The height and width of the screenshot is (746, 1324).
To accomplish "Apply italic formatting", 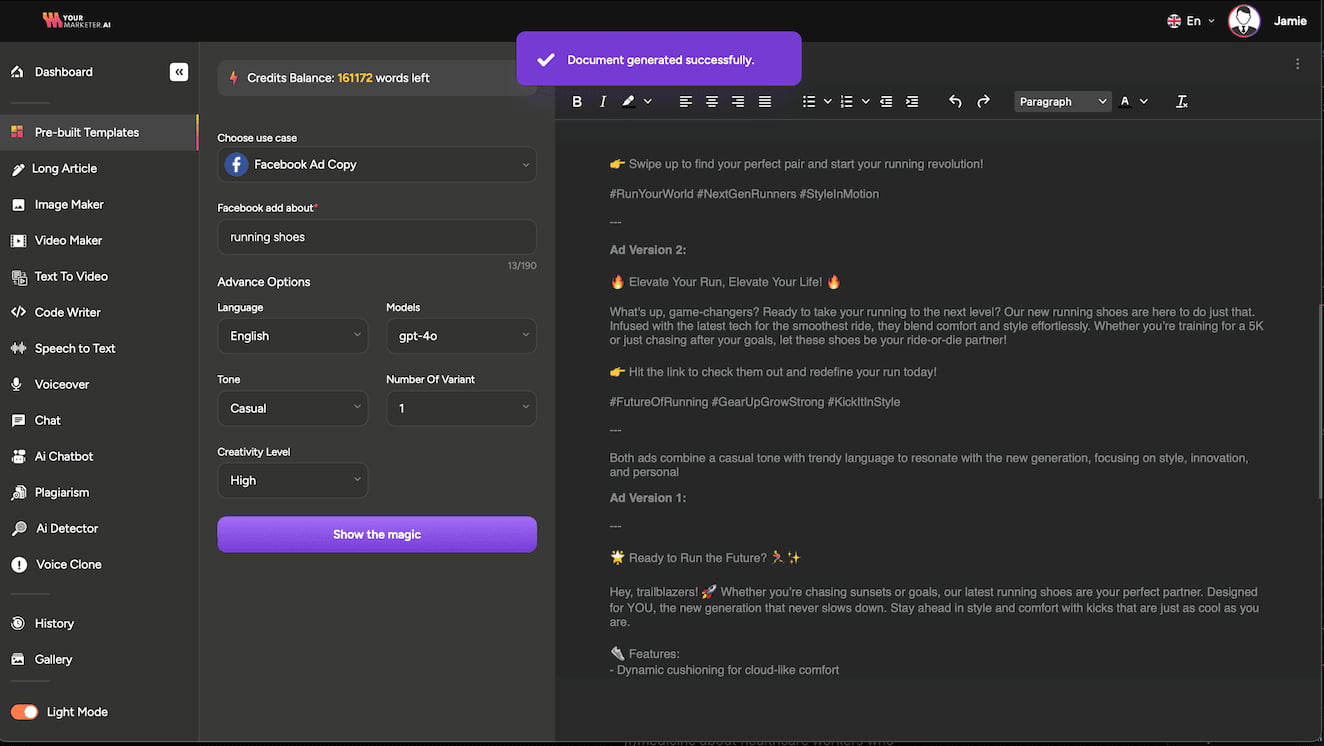I will tap(603, 101).
